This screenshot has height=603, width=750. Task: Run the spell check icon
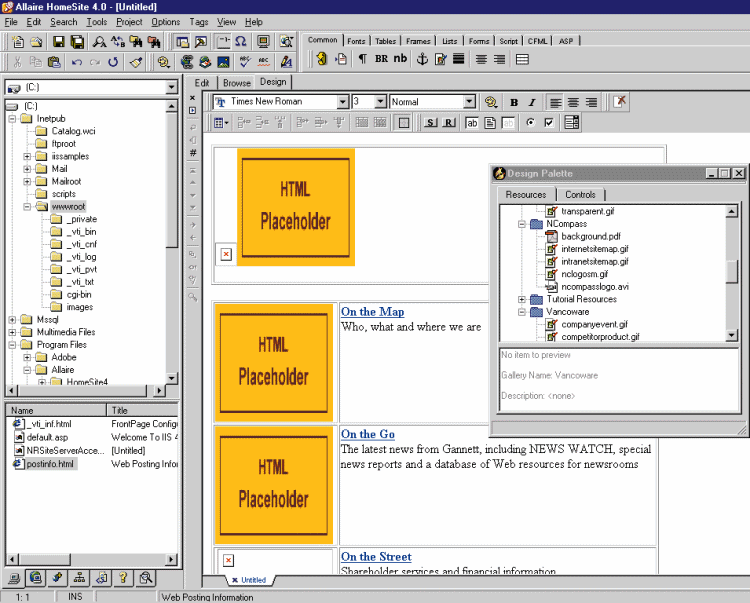pos(245,62)
